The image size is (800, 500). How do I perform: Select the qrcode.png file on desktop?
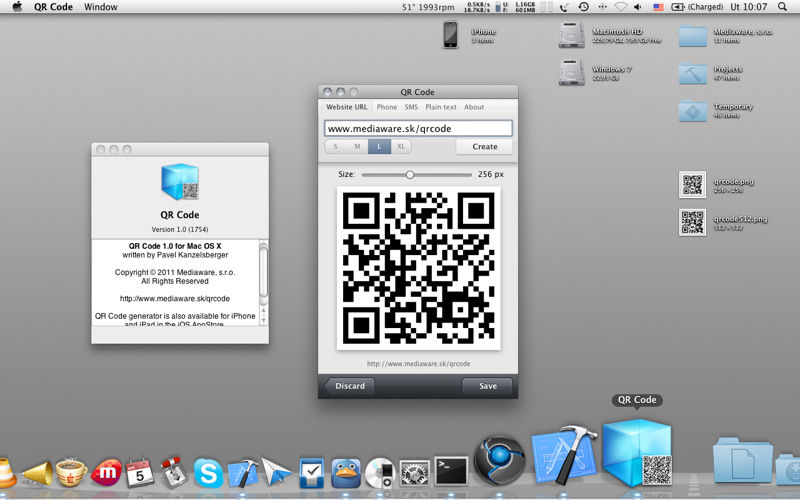tap(692, 184)
